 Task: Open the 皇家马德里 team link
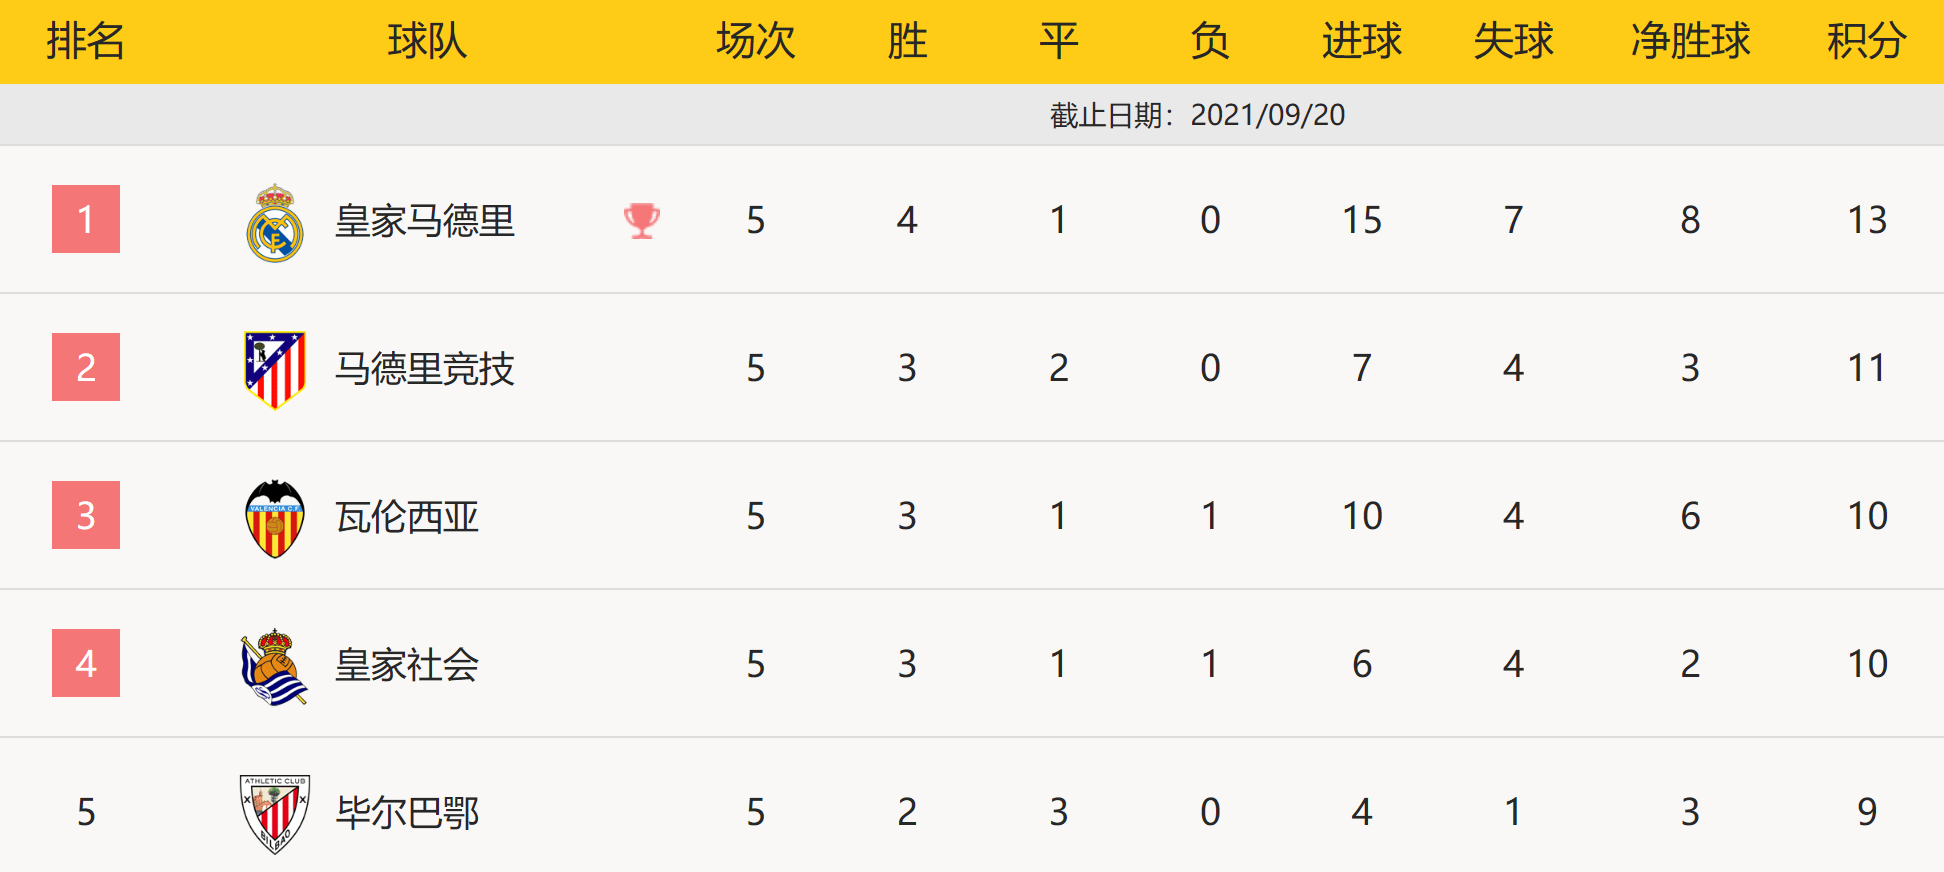pos(424,221)
